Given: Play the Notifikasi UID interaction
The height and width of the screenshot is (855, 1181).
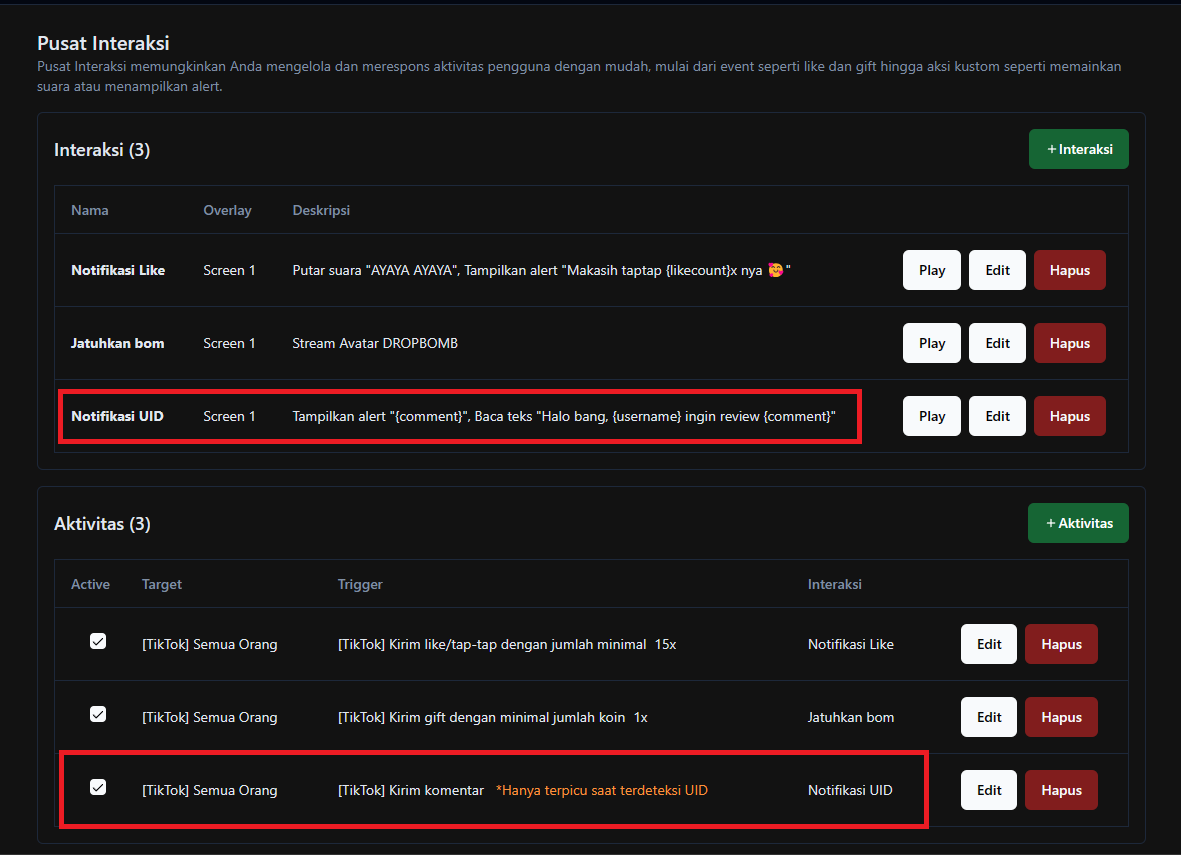Looking at the screenshot, I should pos(931,416).
